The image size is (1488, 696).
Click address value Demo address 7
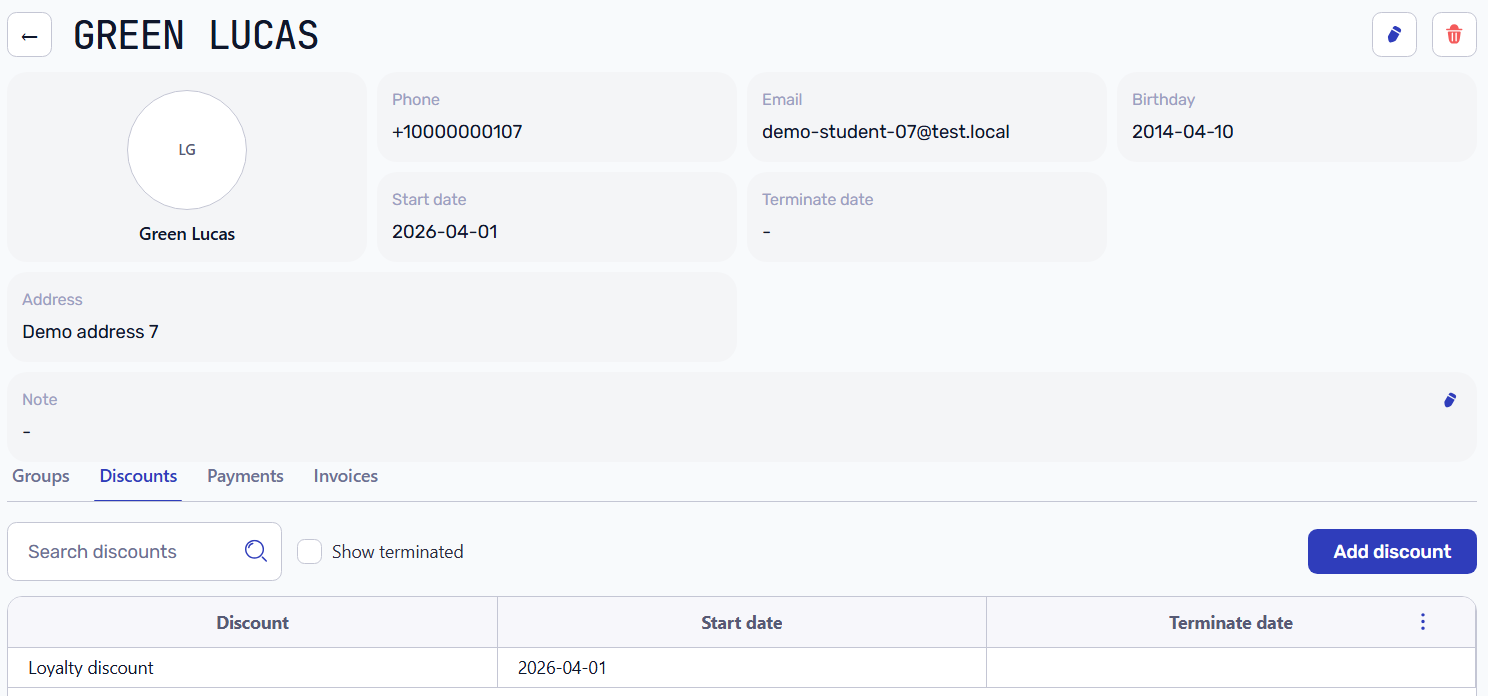[90, 332]
